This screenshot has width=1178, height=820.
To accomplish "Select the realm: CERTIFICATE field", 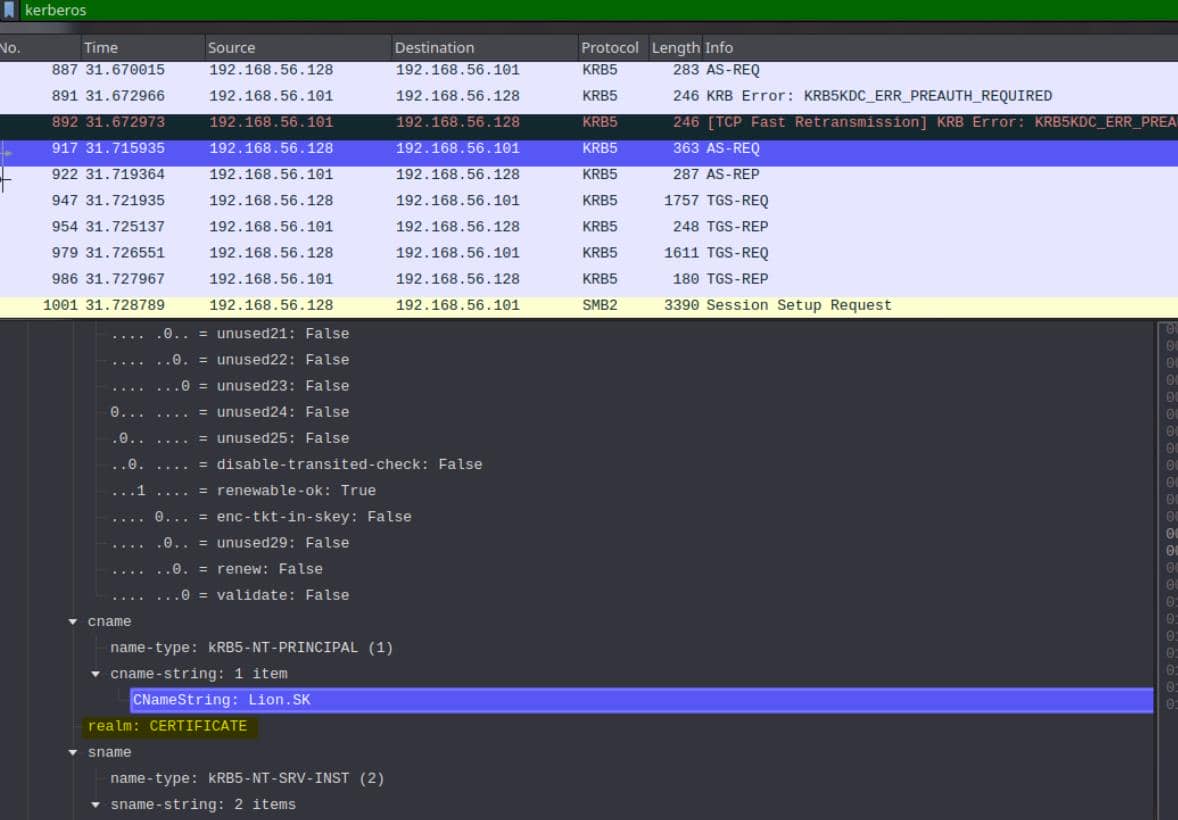I will [x=167, y=726].
